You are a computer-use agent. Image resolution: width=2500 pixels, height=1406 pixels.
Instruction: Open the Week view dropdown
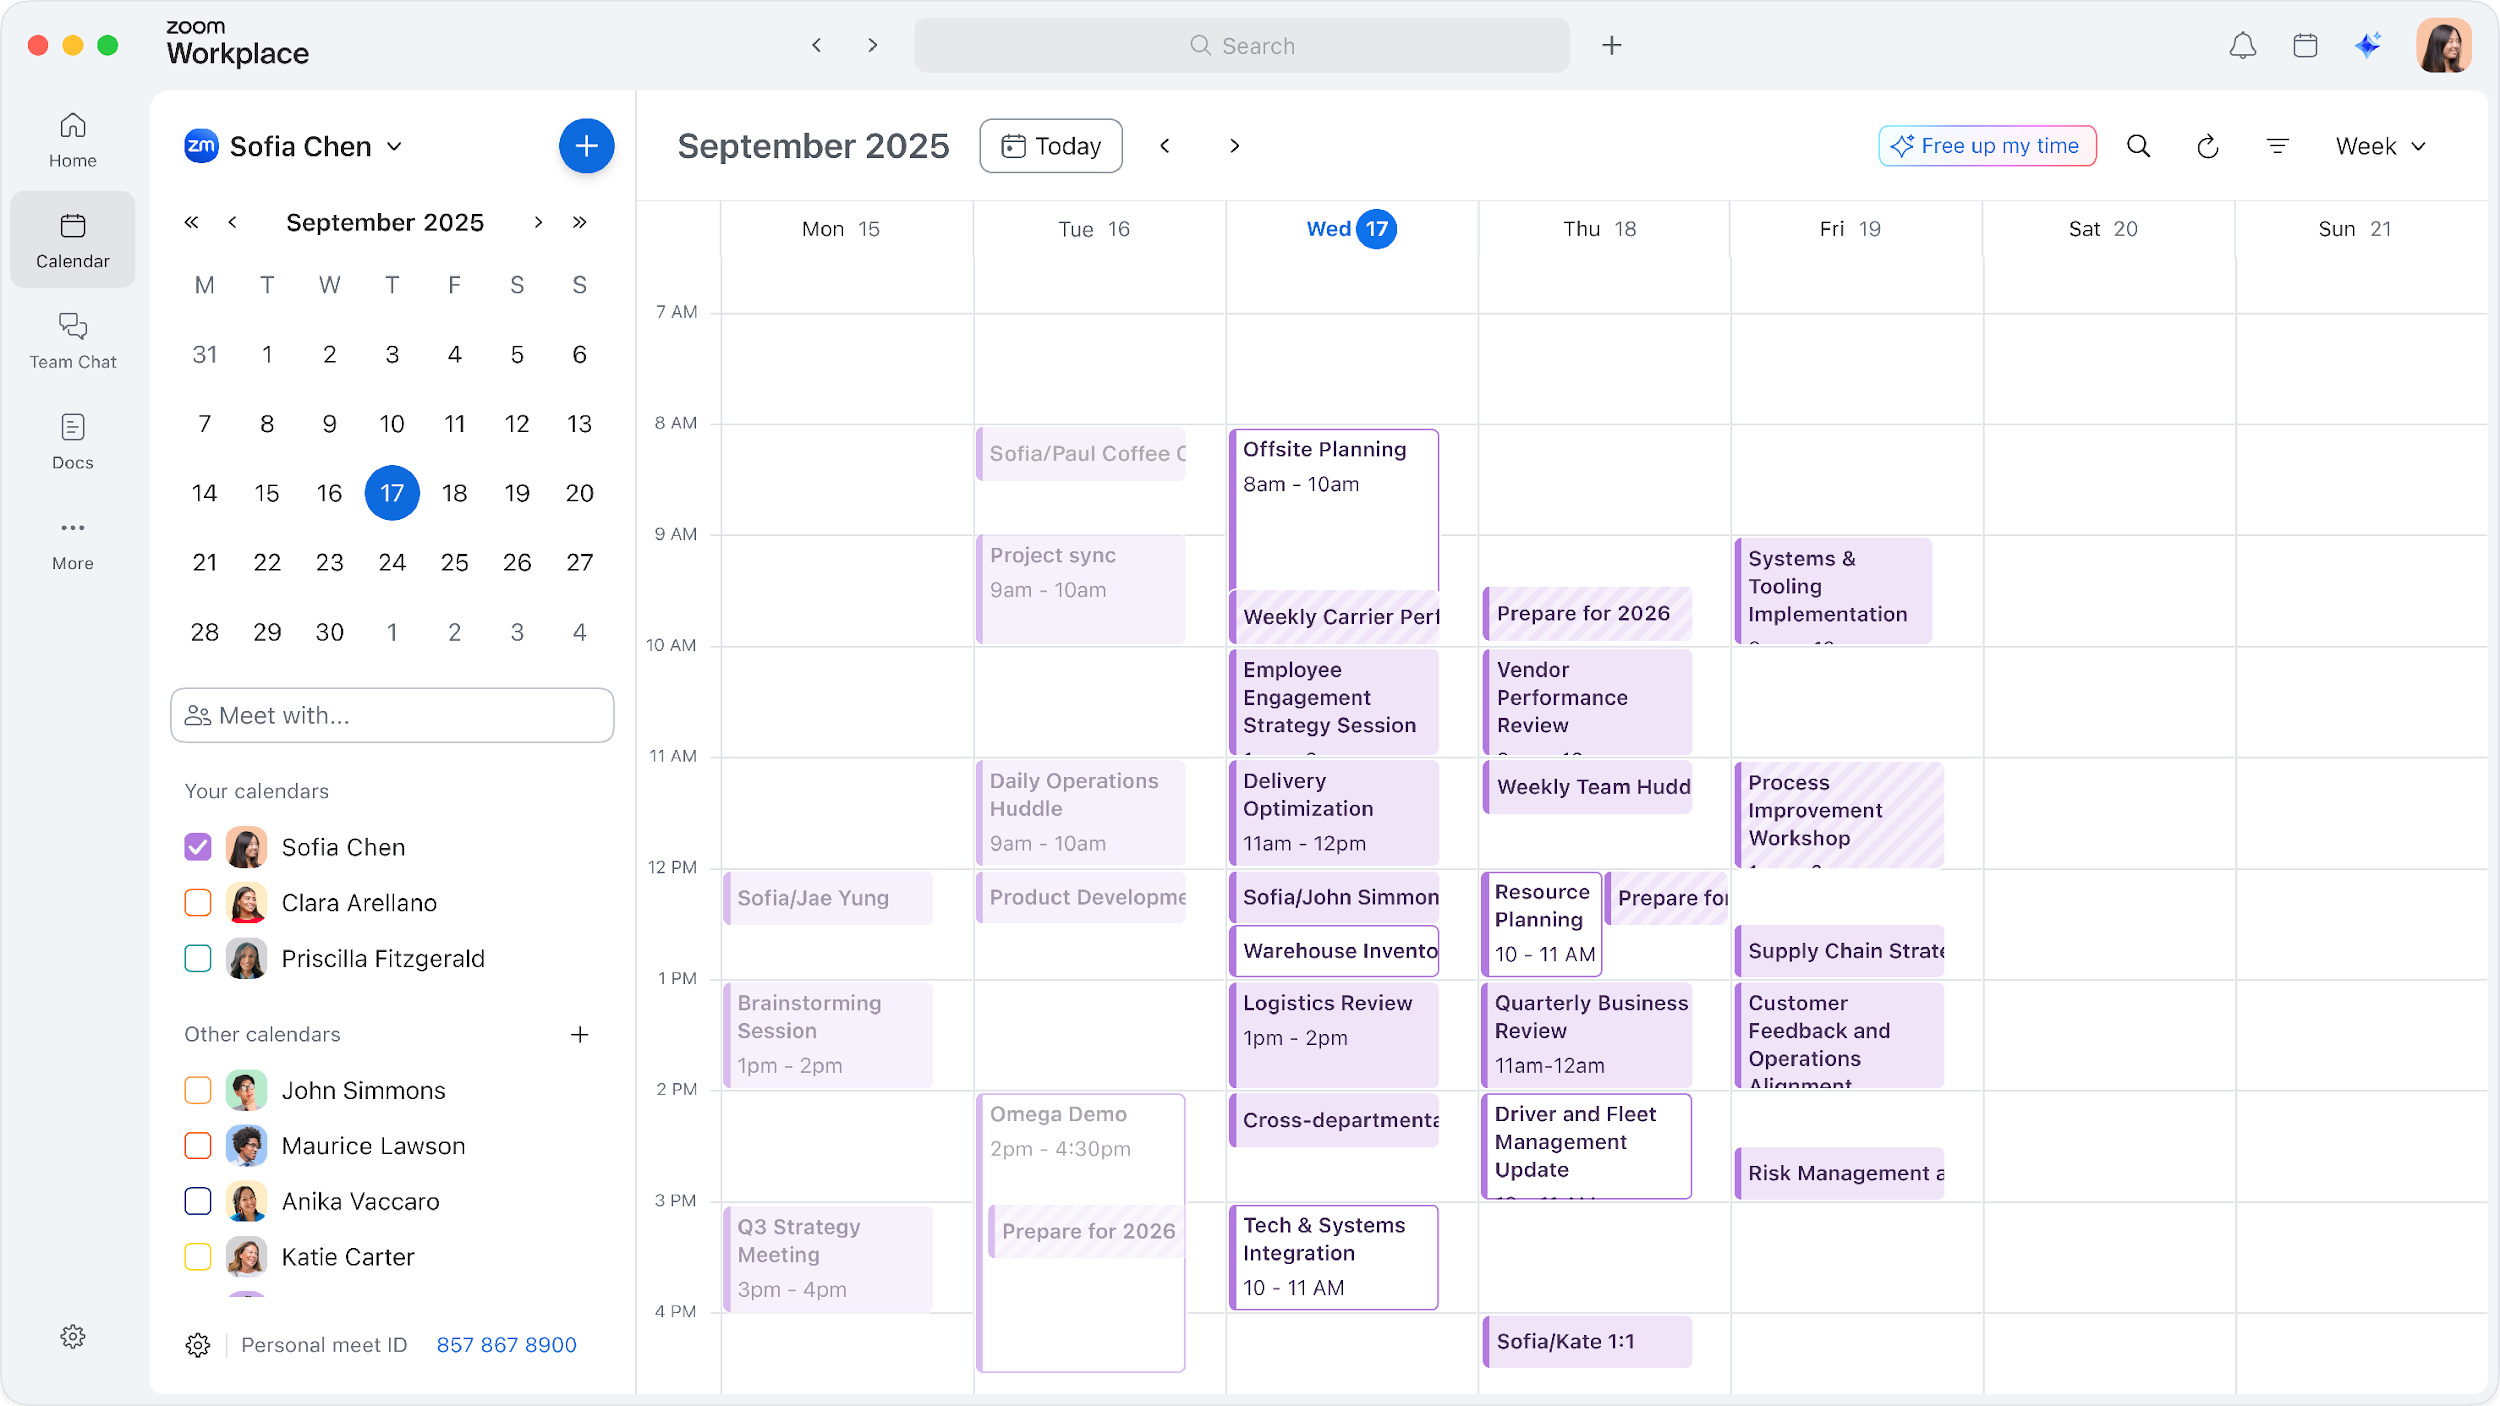pyautogui.click(x=2380, y=147)
